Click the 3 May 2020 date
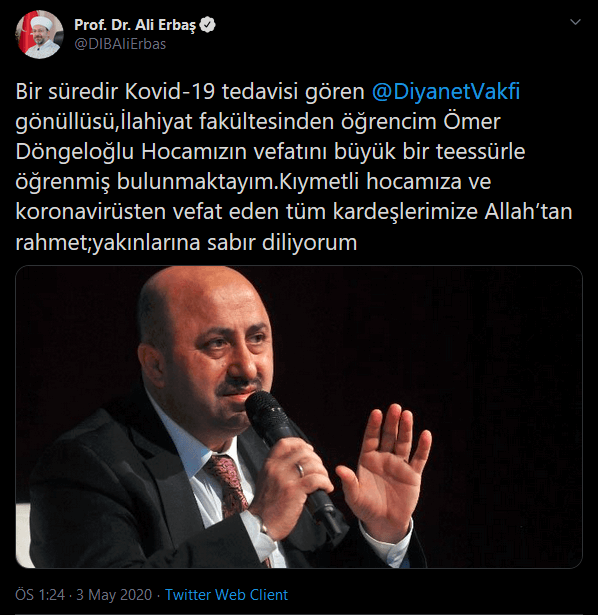The width and height of the screenshot is (598, 615). [x=114, y=595]
